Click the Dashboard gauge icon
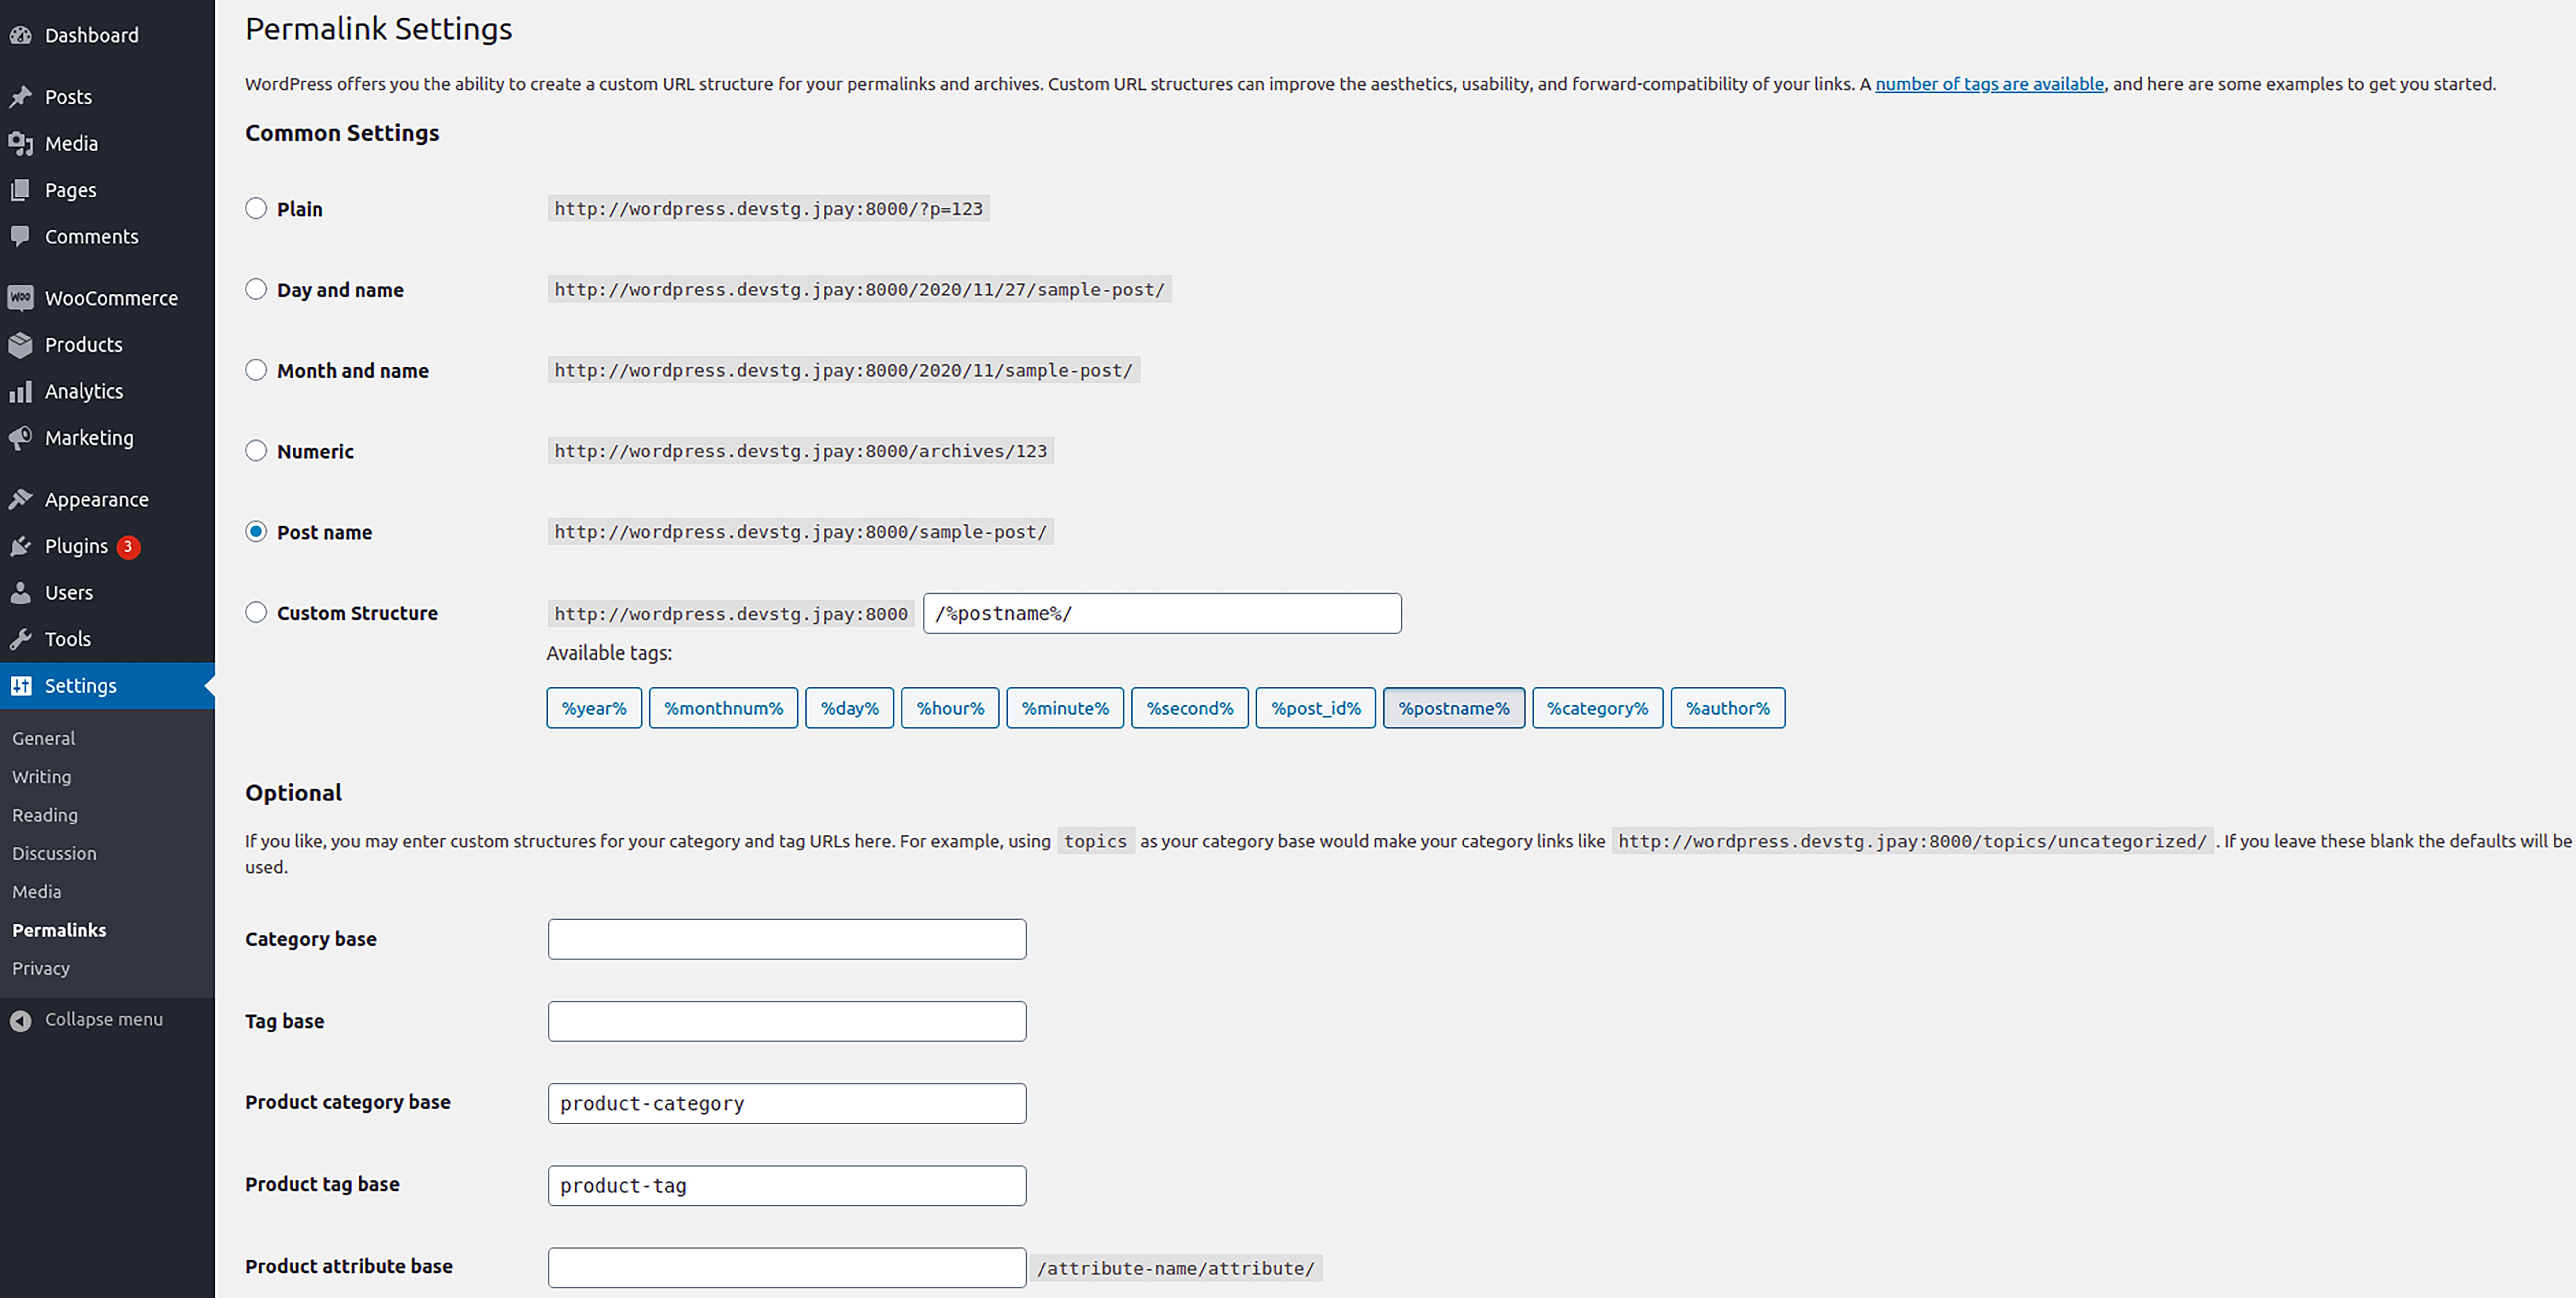Image resolution: width=2576 pixels, height=1298 pixels. point(20,35)
